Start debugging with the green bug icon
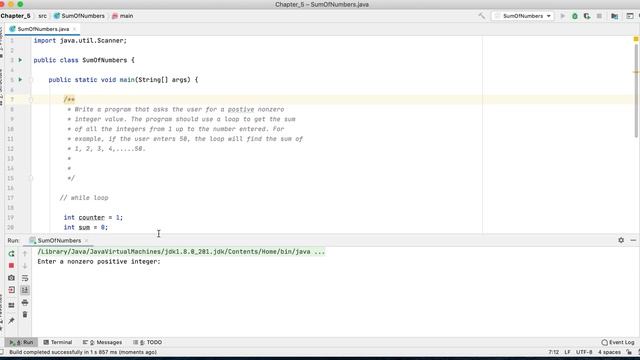Viewport: 640px width, 360px height. 575,16
